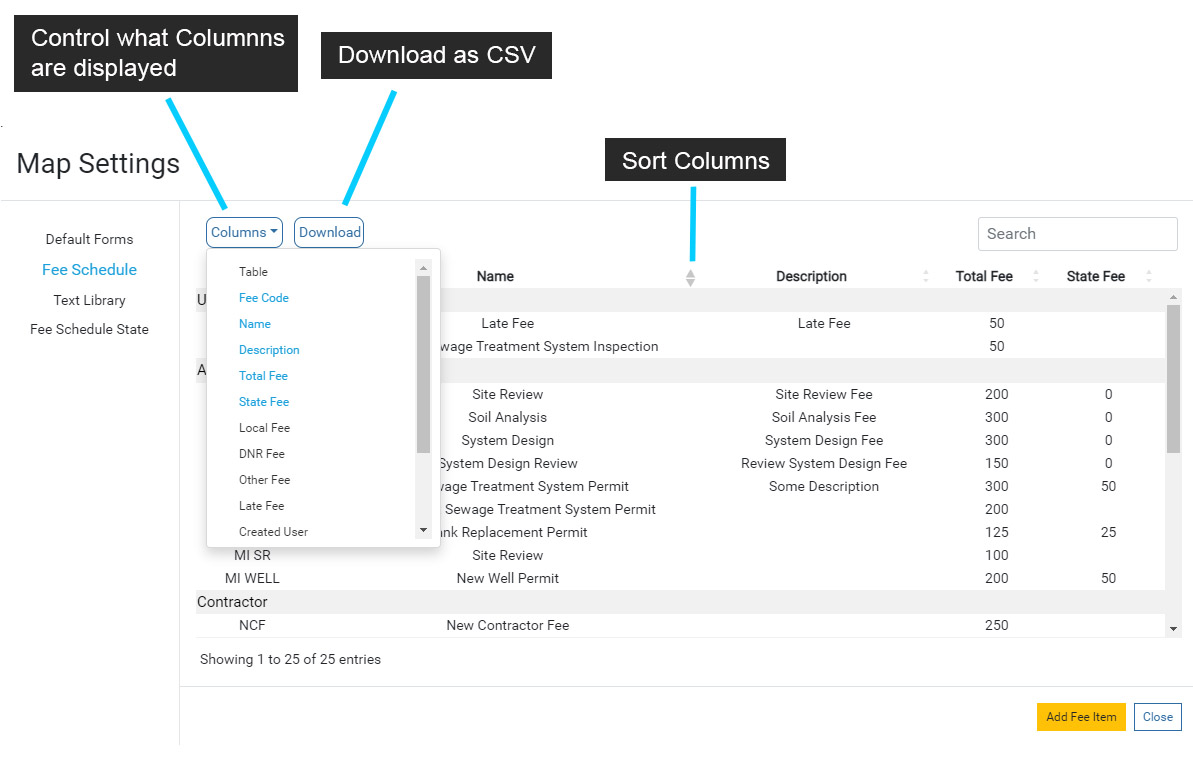Screen dimensions: 1193x762
Task: Open the Columns dropdown
Action: click(244, 232)
